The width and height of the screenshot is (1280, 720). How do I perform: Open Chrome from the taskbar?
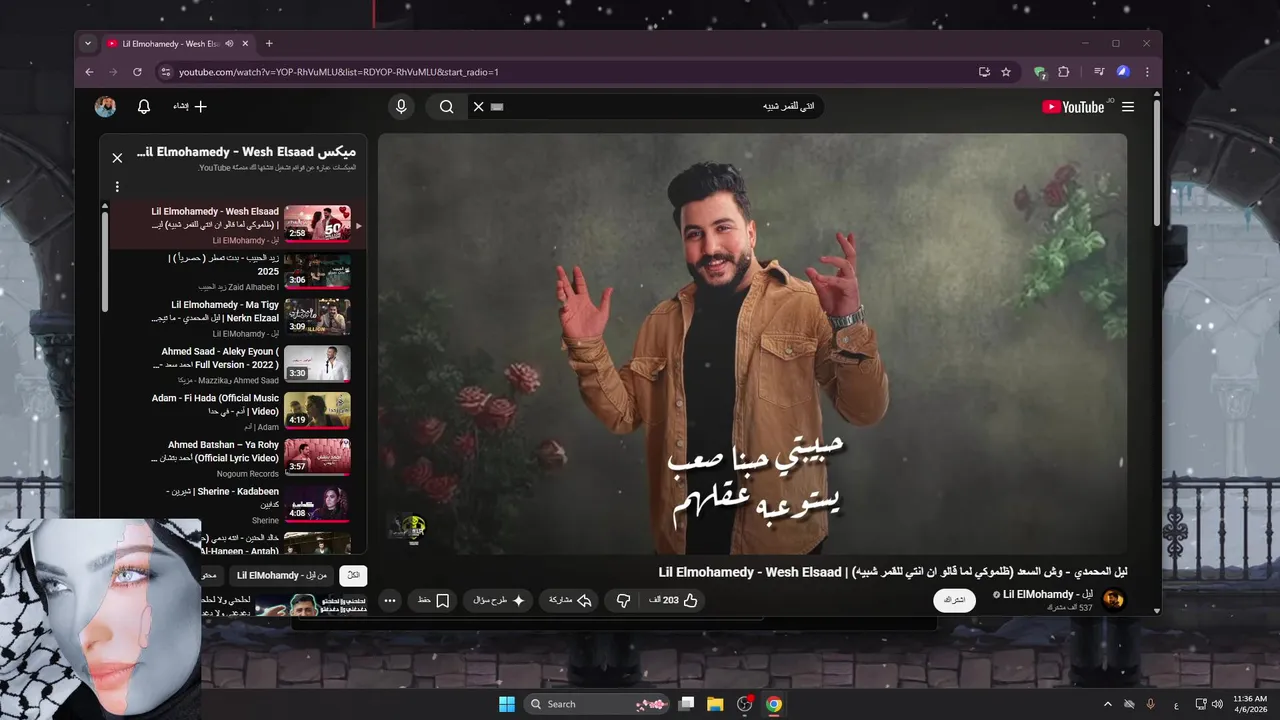coord(773,704)
